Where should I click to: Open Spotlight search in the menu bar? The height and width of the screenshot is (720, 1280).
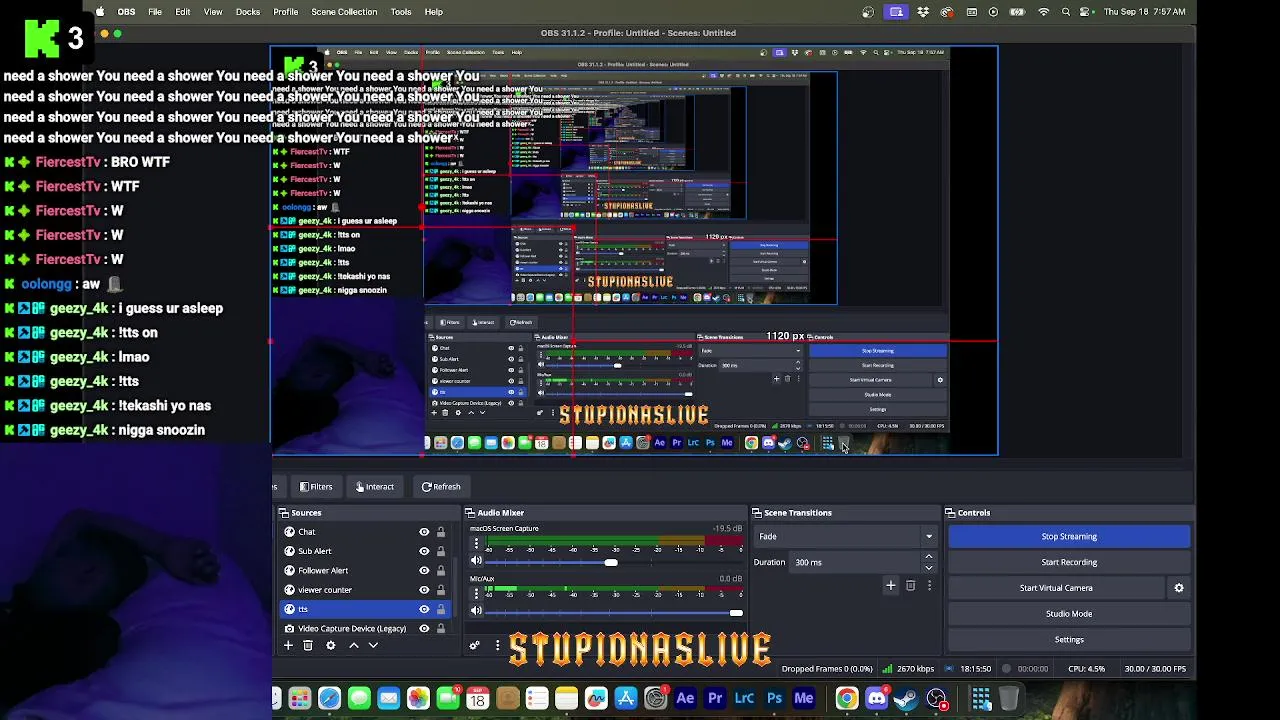click(x=1066, y=12)
